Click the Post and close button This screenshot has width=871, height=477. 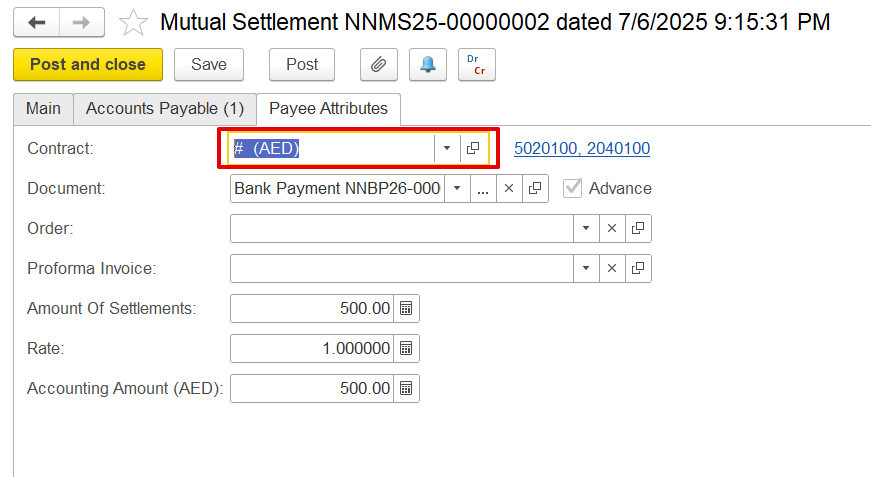(88, 64)
